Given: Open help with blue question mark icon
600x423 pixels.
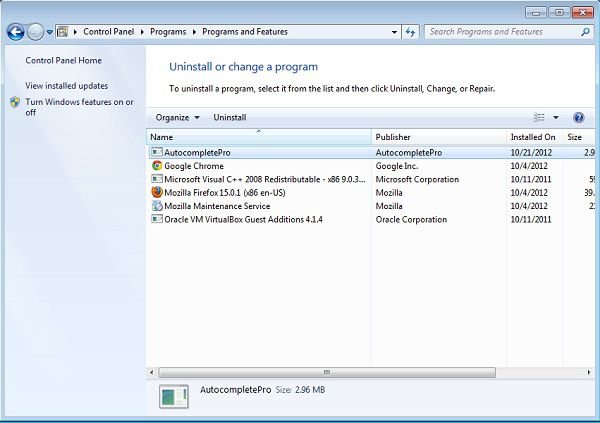Looking at the screenshot, I should coord(579,118).
